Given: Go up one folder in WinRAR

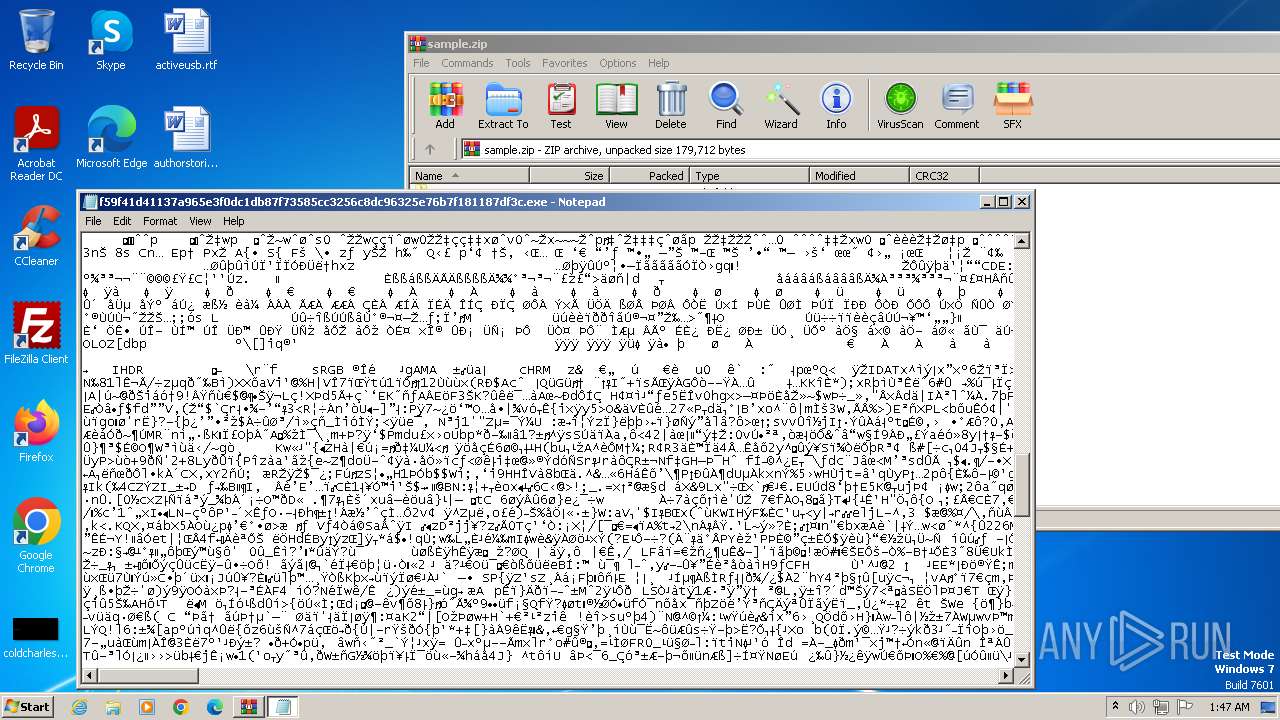Looking at the screenshot, I should click(x=430, y=150).
